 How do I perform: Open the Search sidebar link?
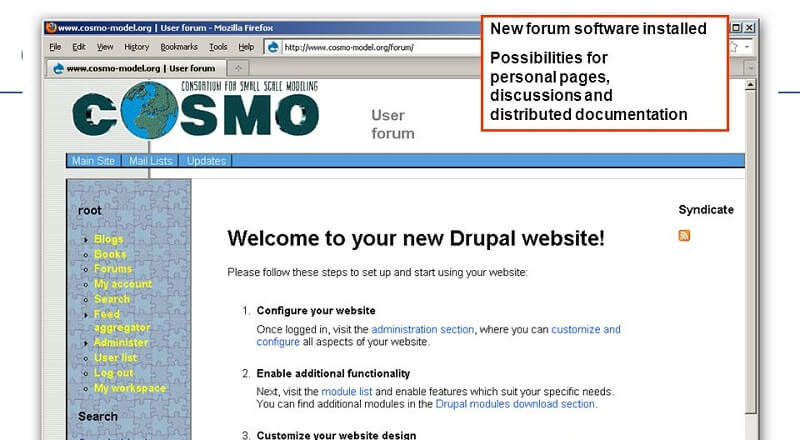click(112, 299)
